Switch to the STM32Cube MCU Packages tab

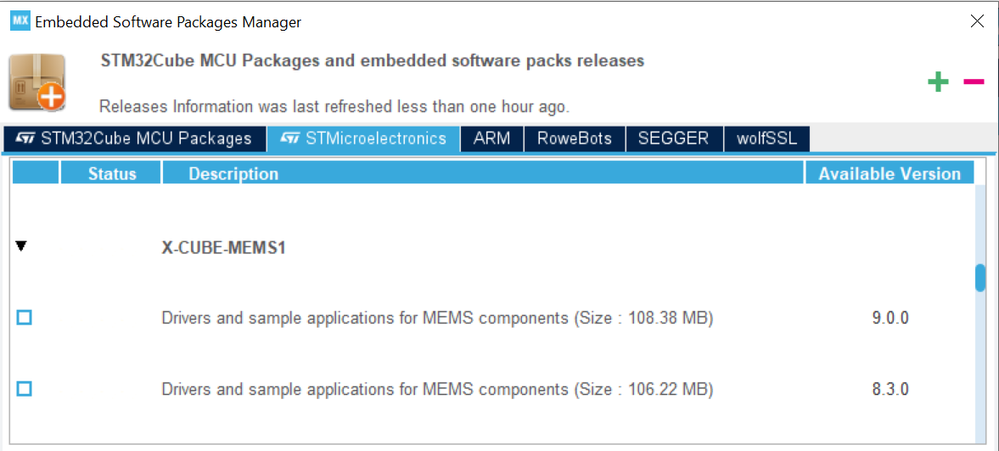[x=135, y=138]
